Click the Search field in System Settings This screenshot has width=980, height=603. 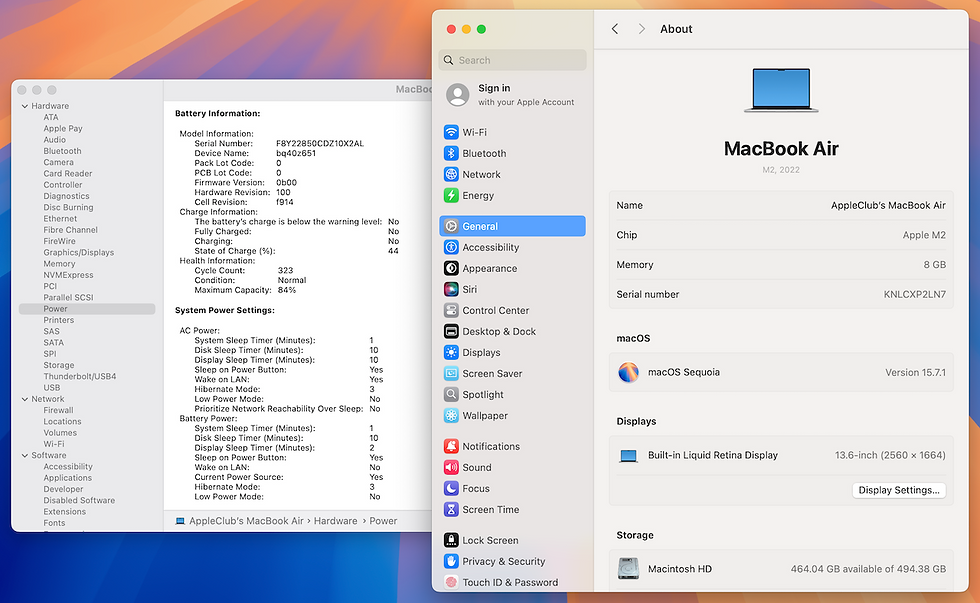coord(512,60)
